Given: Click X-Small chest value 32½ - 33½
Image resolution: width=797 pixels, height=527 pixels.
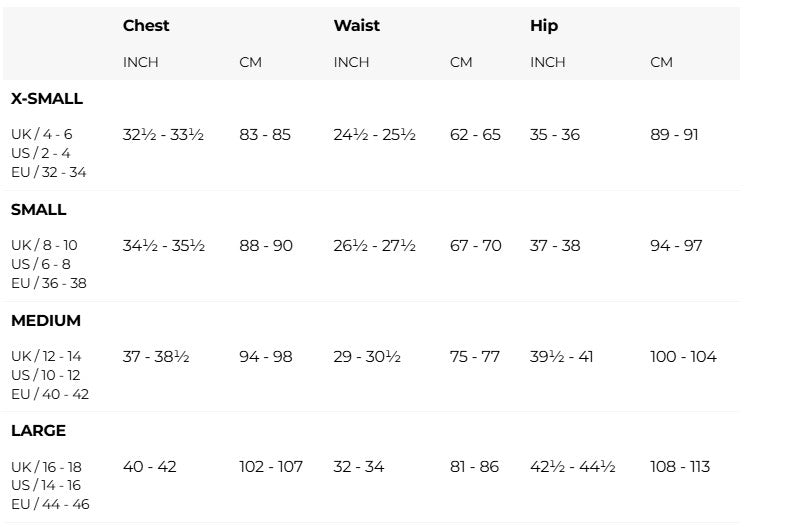Looking at the screenshot, I should [163, 134].
